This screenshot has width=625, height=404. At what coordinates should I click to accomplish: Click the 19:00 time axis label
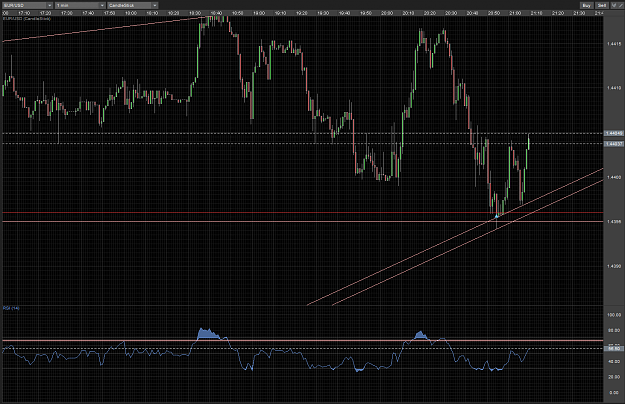click(x=259, y=13)
